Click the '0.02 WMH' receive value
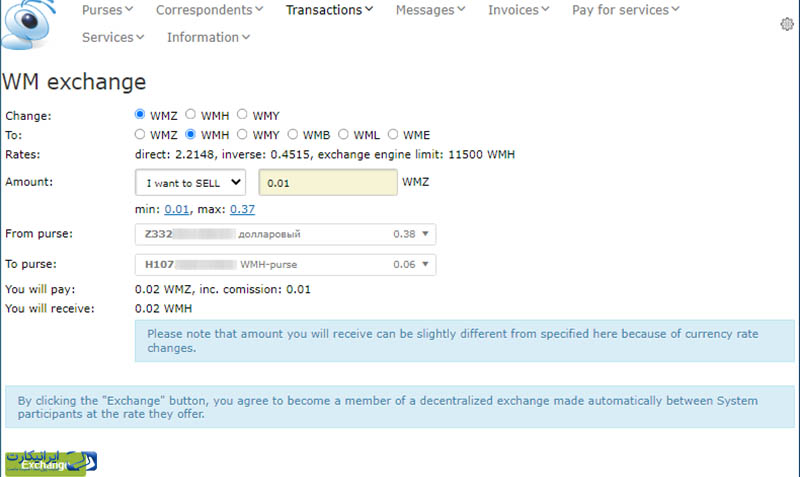The width and height of the screenshot is (800, 477). point(163,309)
